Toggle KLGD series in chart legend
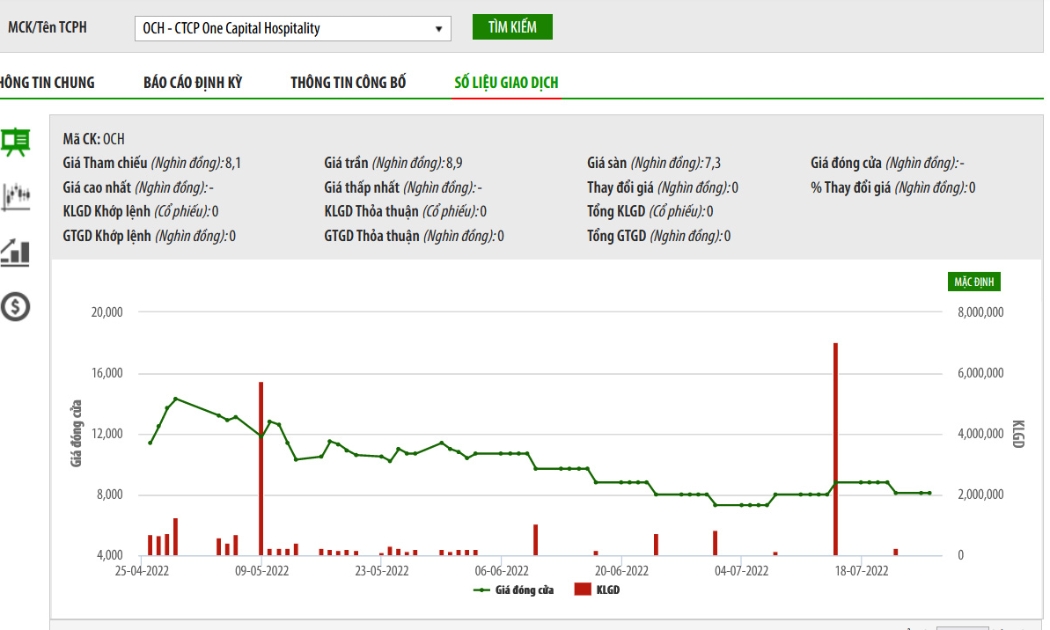Image resolution: width=1050 pixels, height=630 pixels. 597,590
